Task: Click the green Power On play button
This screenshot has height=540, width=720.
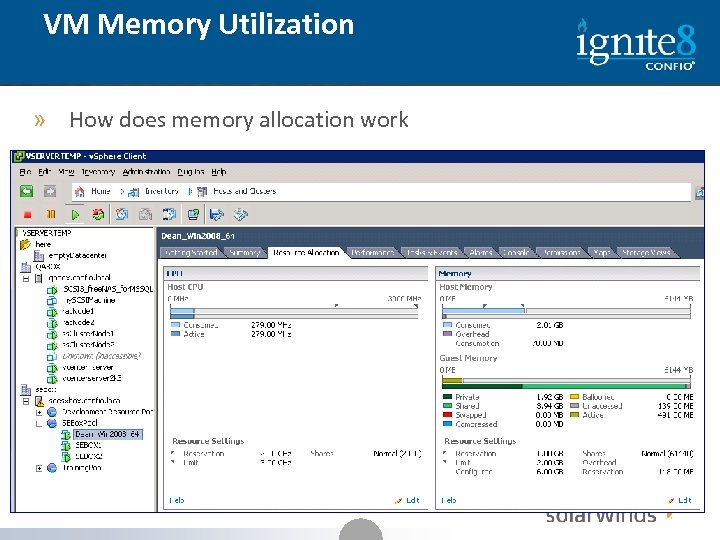Action: point(75,214)
